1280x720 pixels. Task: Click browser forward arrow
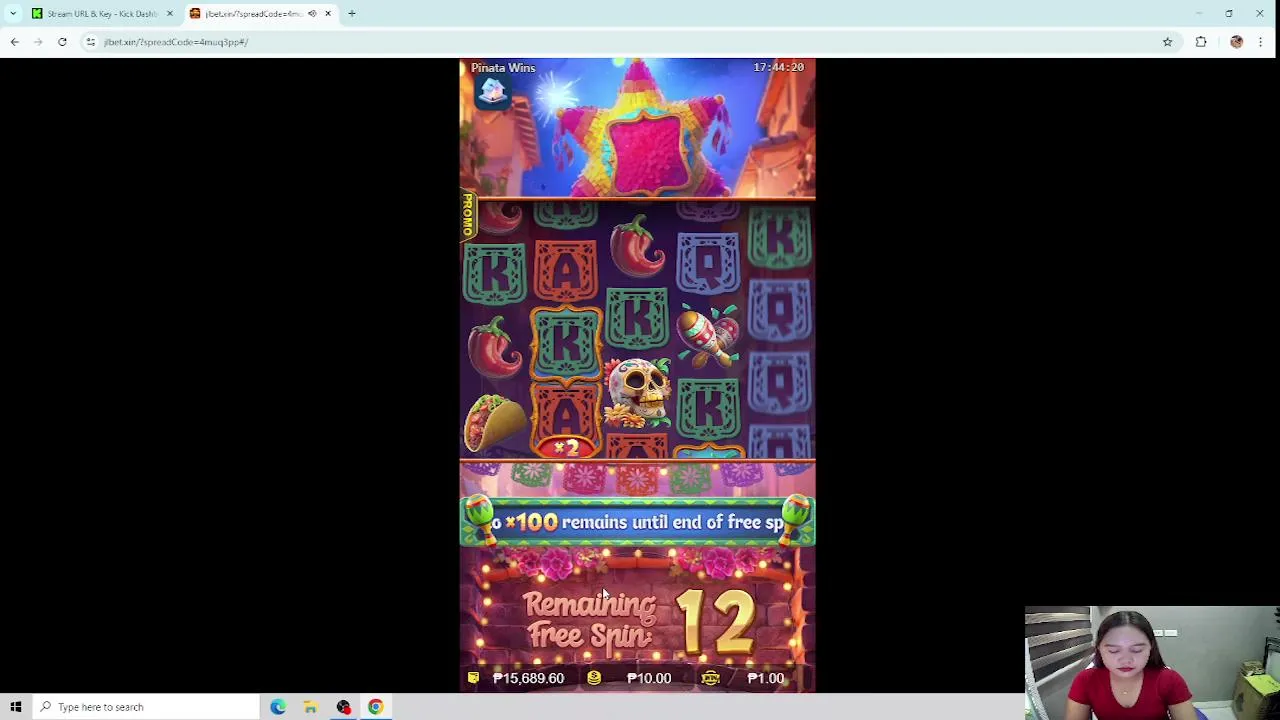click(x=38, y=42)
